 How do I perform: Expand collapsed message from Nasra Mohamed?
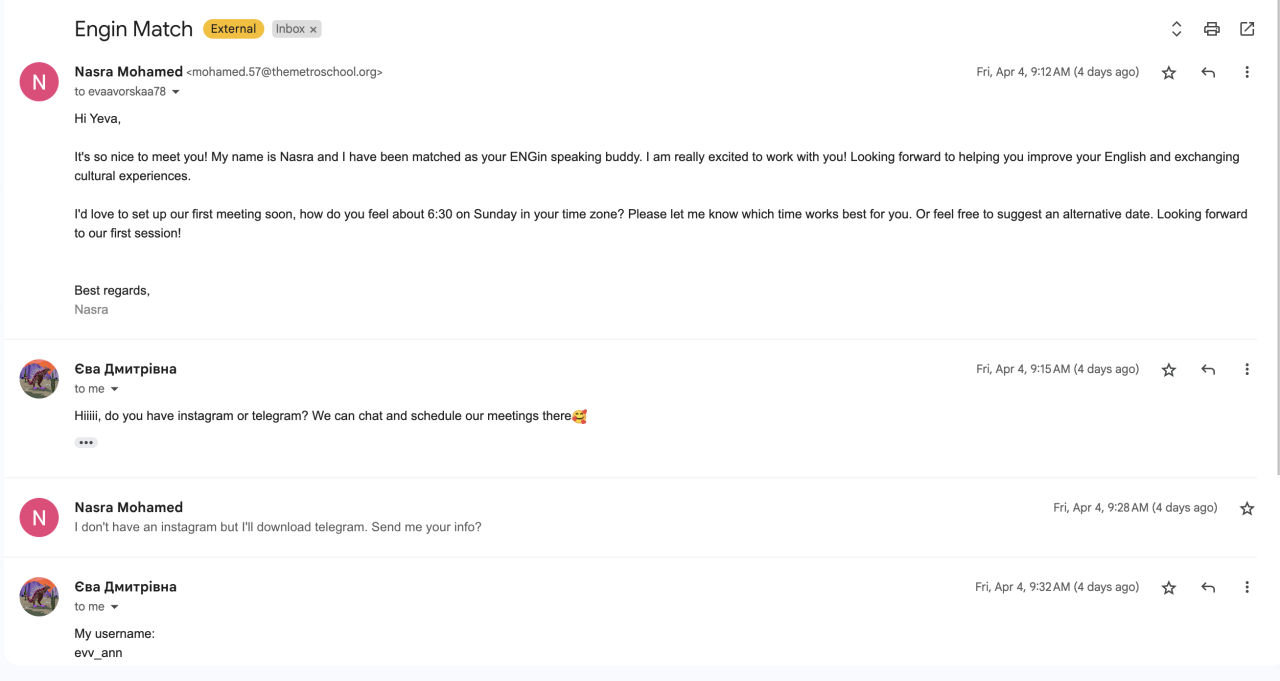[x=640, y=517]
